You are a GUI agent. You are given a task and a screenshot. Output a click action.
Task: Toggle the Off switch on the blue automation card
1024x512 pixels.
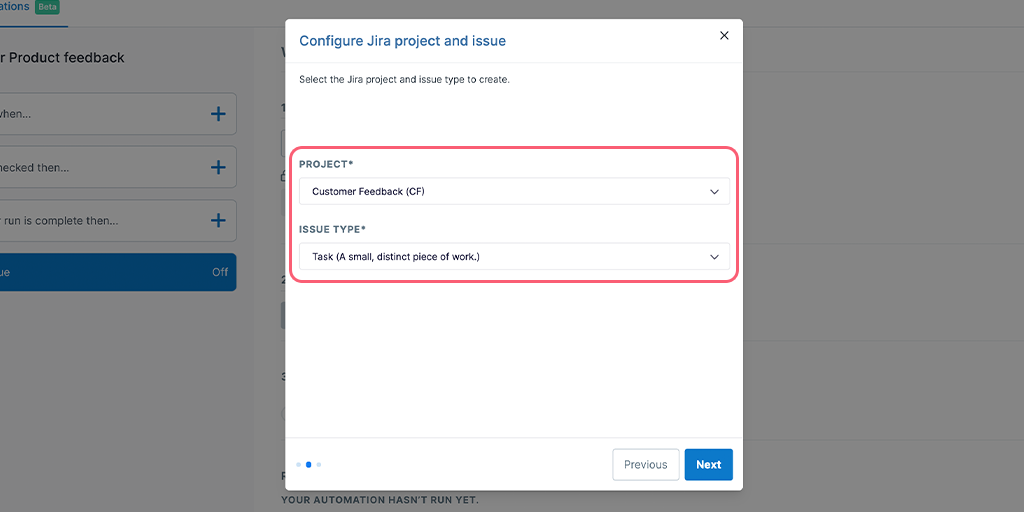[x=220, y=272]
